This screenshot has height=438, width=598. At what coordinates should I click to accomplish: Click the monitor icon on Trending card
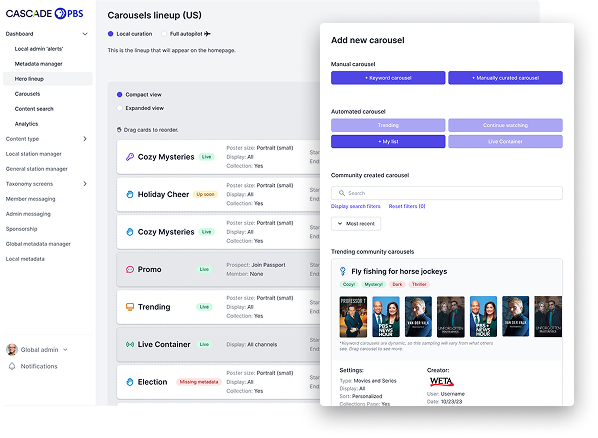click(130, 307)
